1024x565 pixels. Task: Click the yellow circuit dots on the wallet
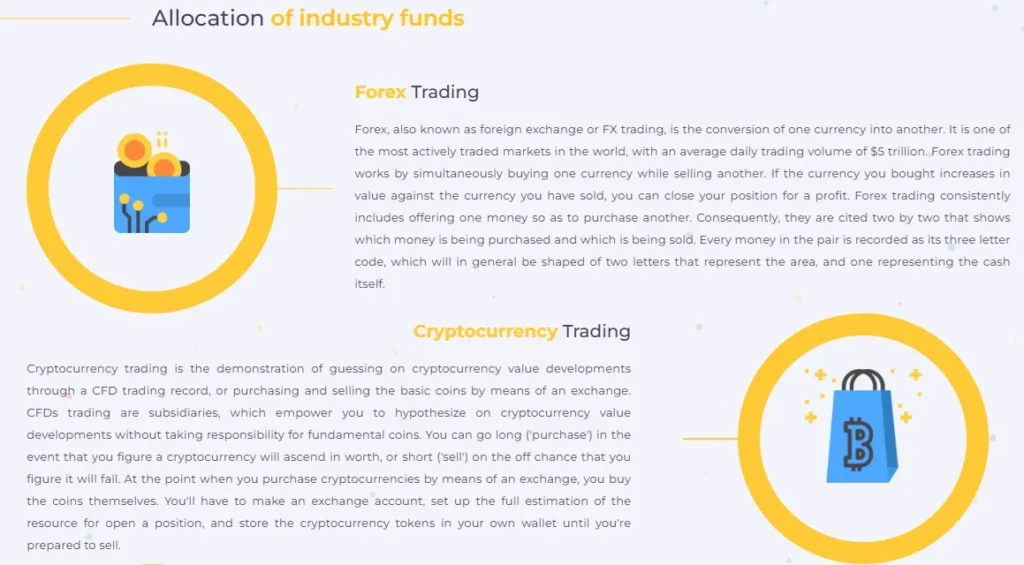pos(132,208)
